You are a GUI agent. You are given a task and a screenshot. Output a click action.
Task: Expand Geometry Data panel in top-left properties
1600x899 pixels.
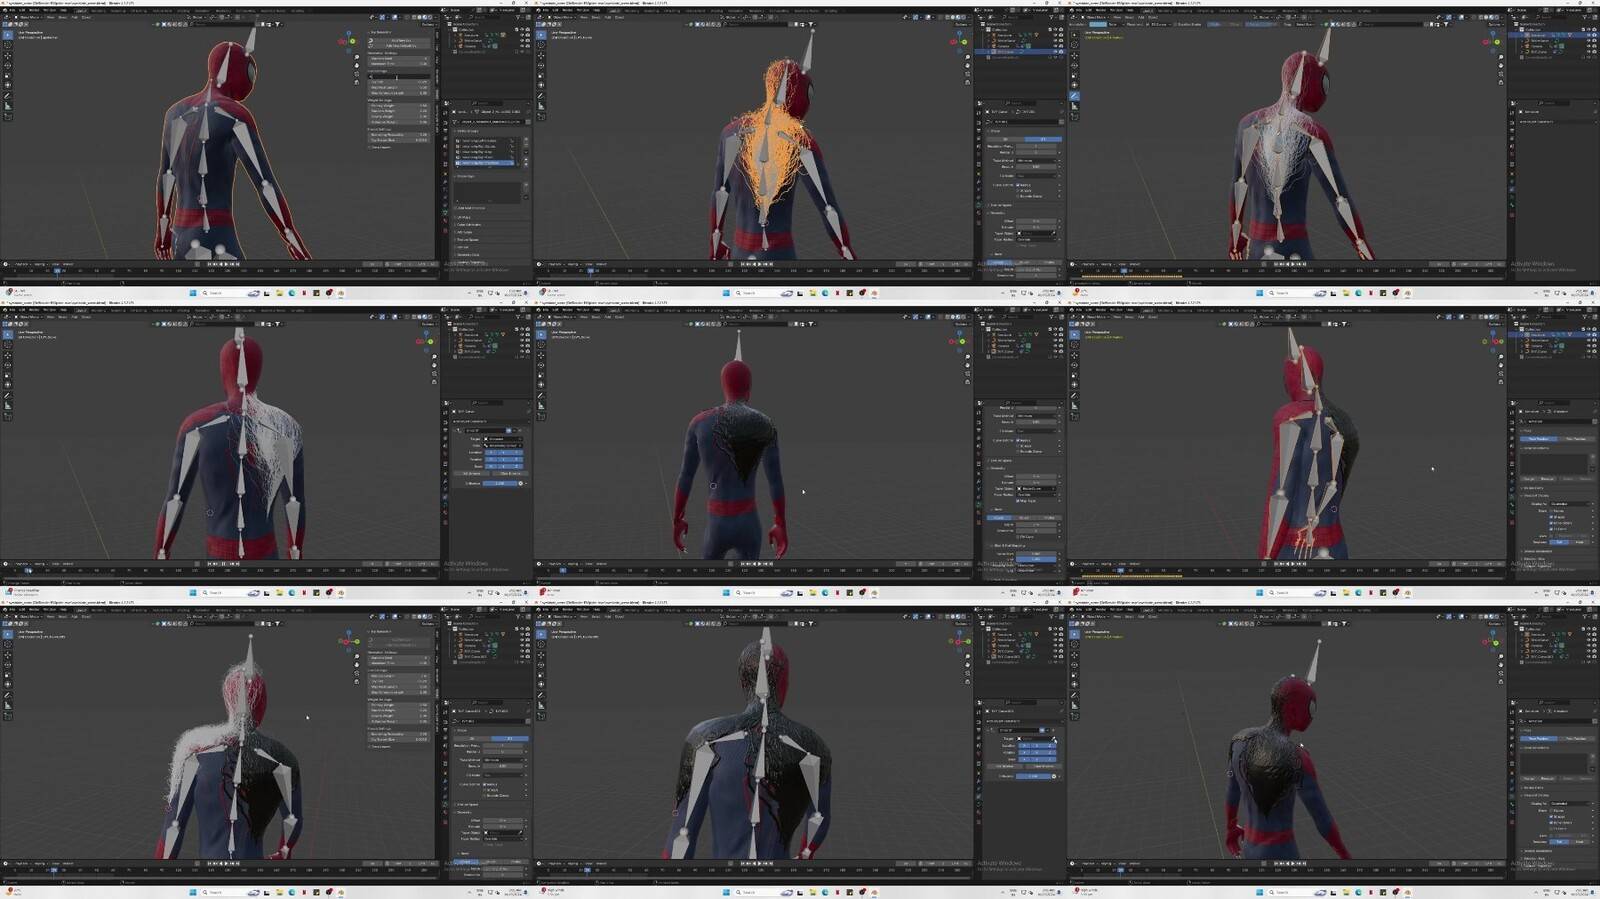click(x=467, y=254)
